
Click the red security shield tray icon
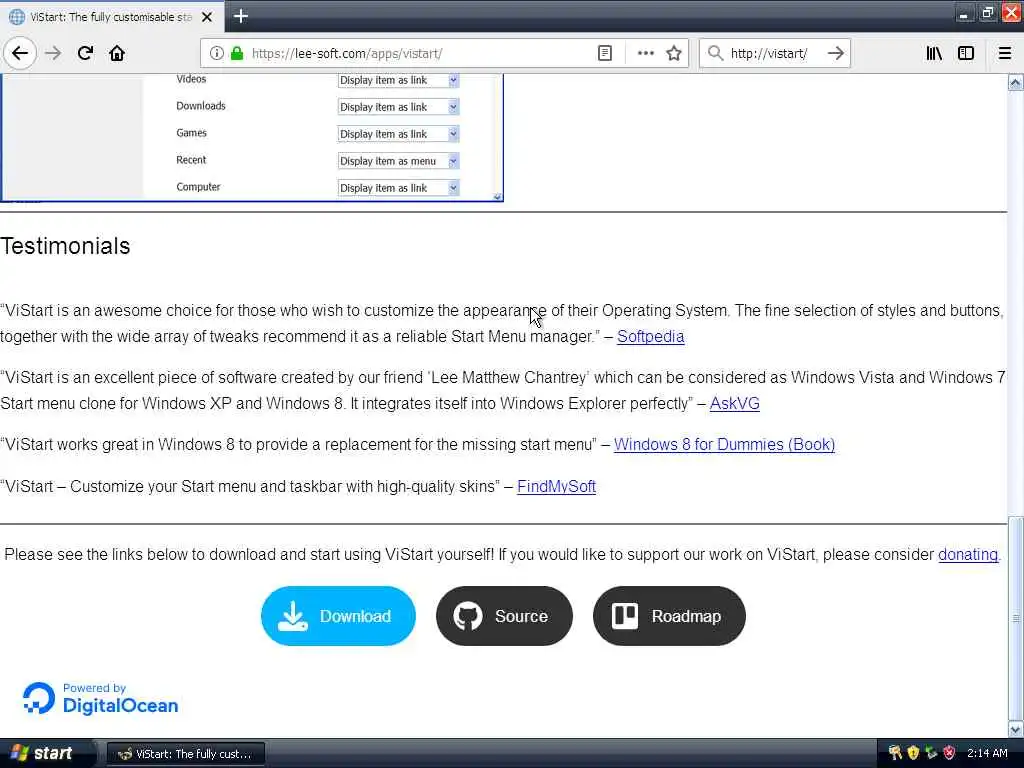(x=949, y=753)
